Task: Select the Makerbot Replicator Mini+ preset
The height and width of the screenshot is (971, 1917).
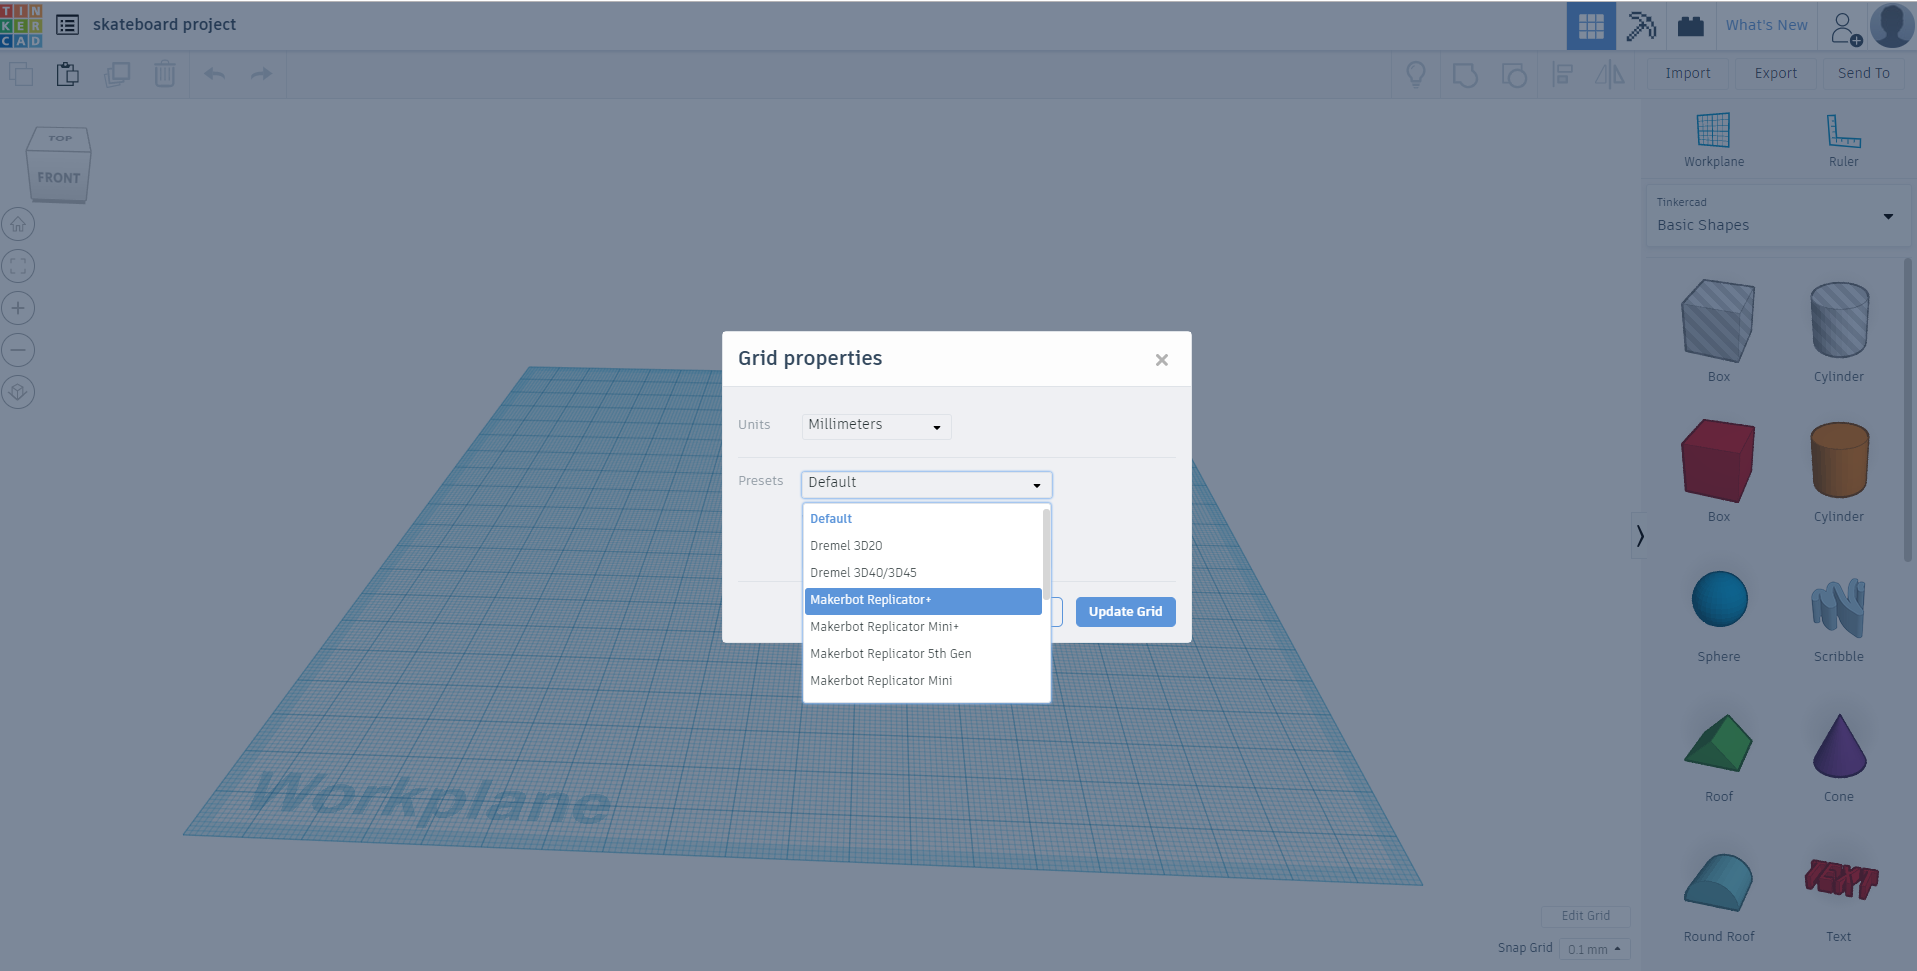Action: (923, 627)
